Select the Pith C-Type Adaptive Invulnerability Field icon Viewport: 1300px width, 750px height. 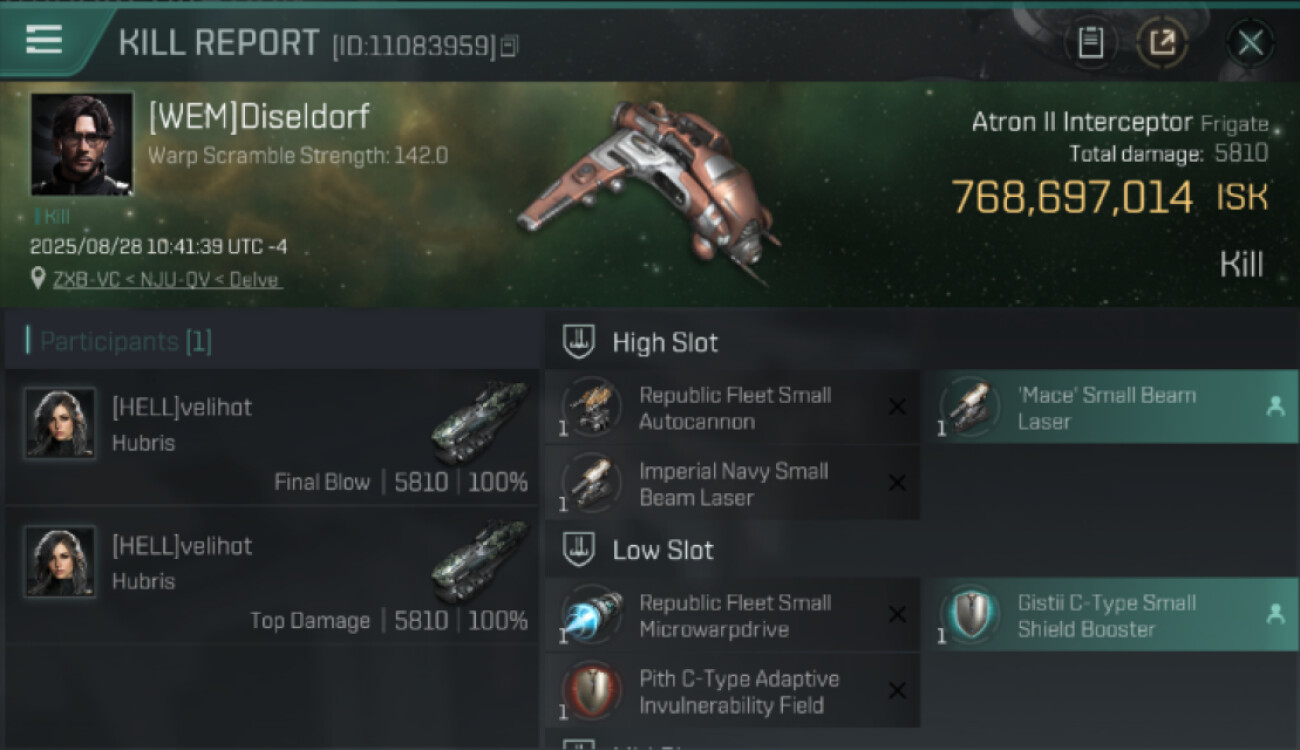pyautogui.click(x=592, y=691)
